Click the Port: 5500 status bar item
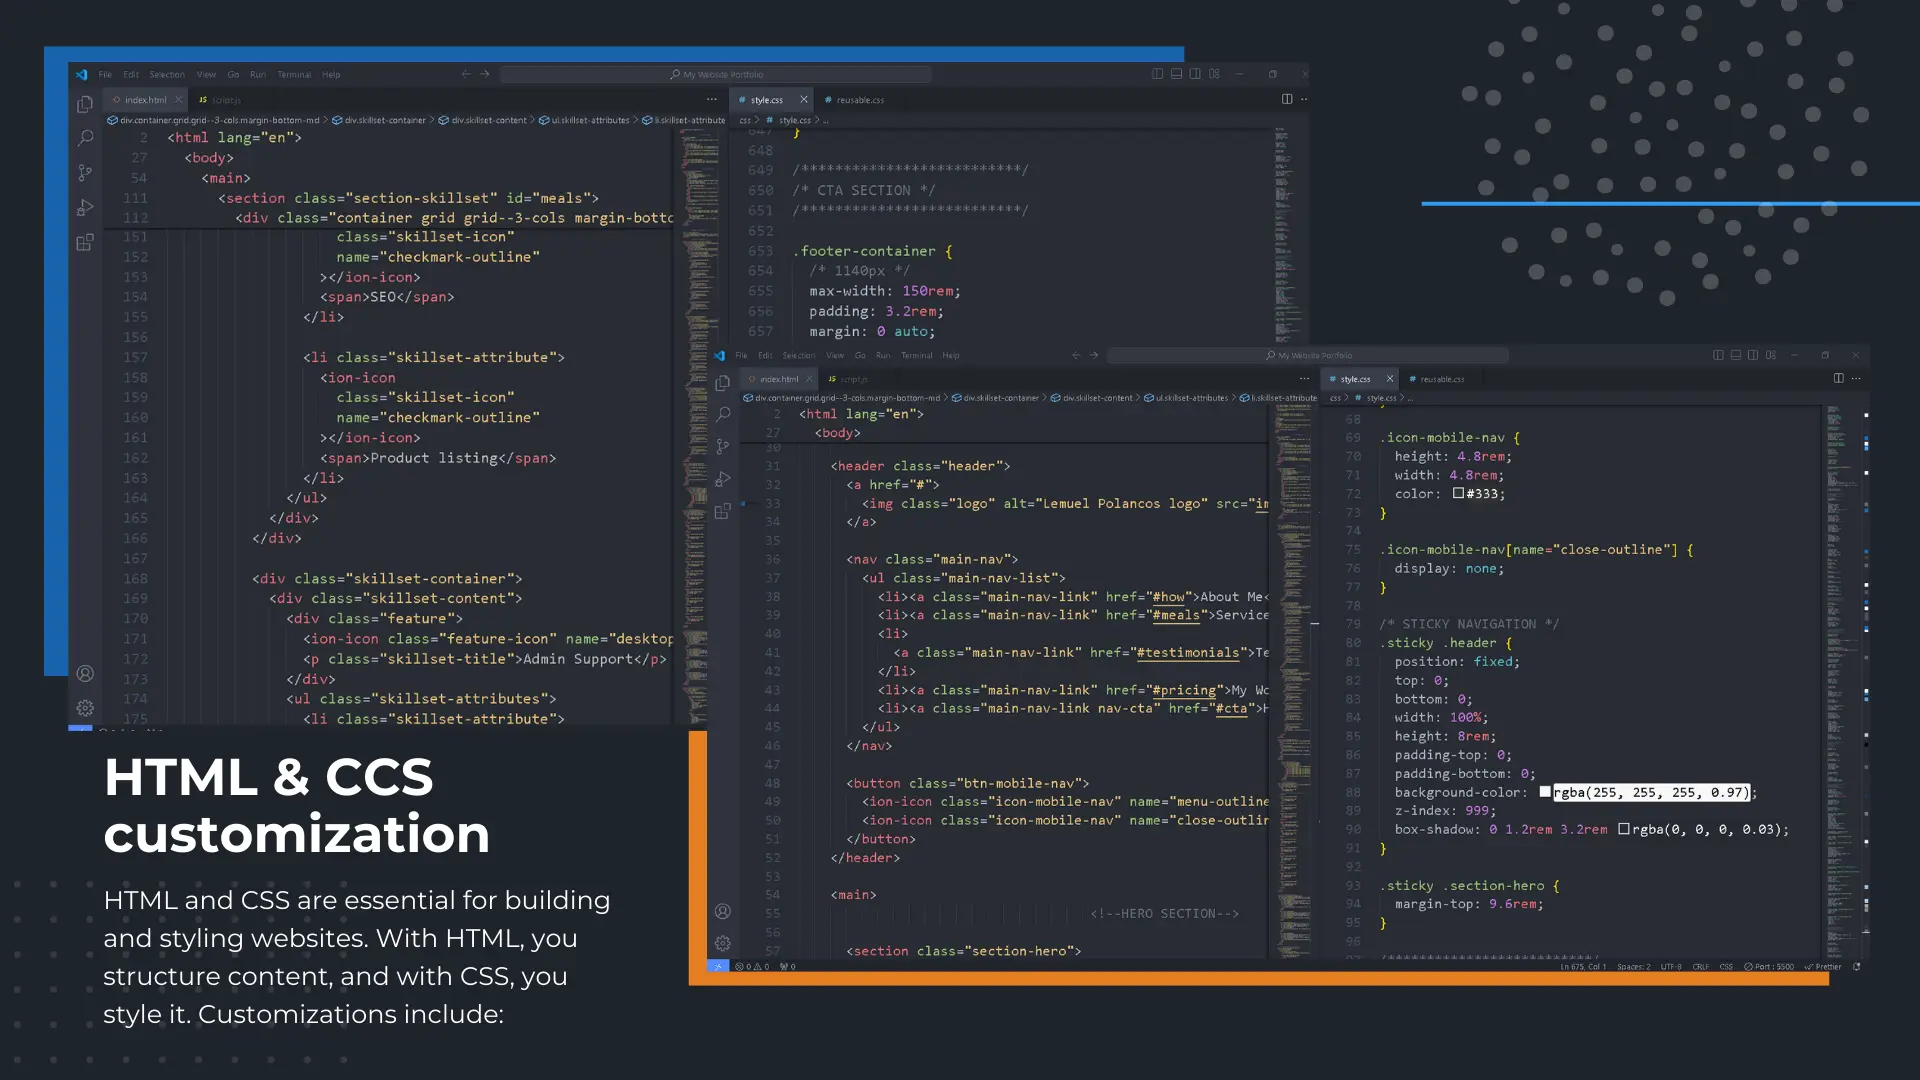The height and width of the screenshot is (1080, 1920). (1768, 966)
